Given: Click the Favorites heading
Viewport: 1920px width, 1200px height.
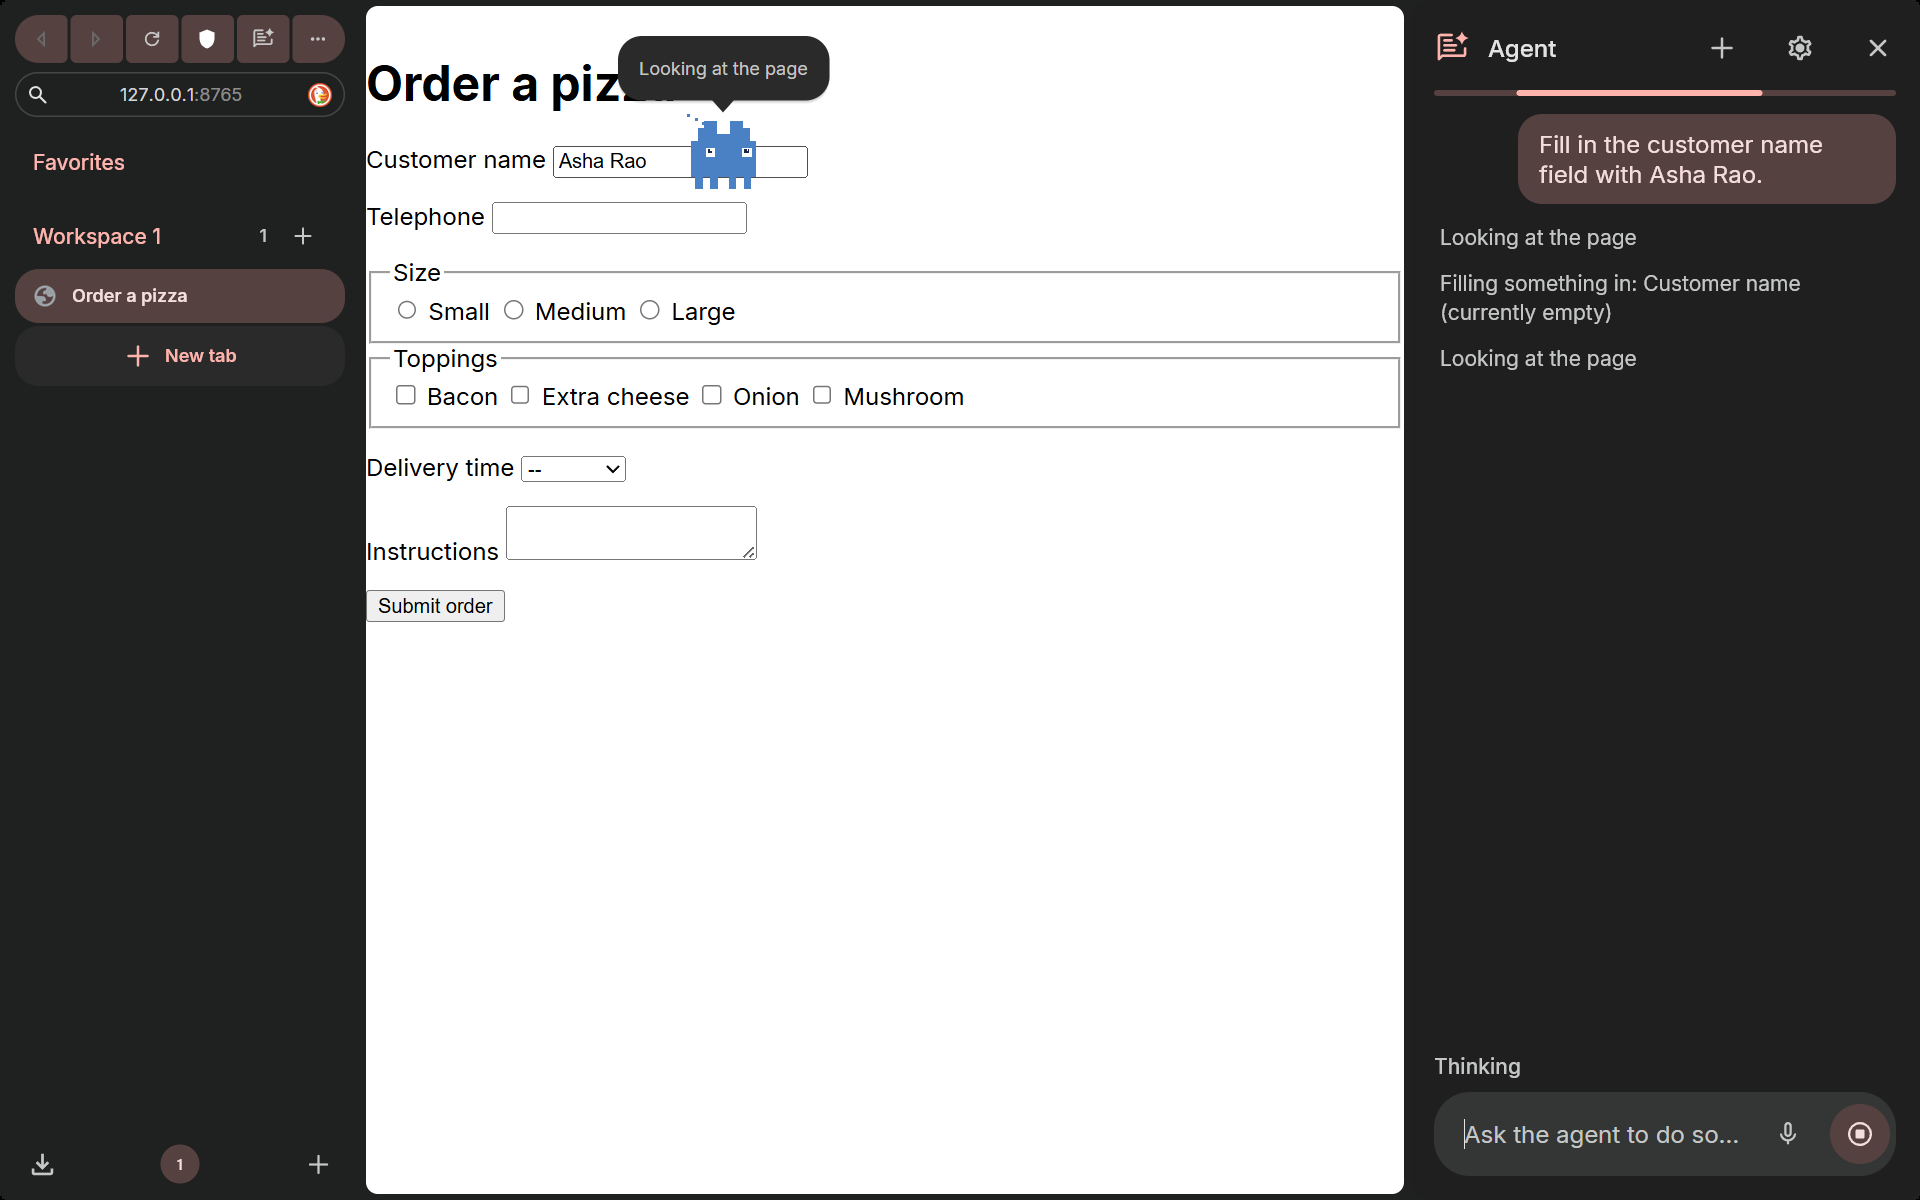Looking at the screenshot, I should coord(79,162).
